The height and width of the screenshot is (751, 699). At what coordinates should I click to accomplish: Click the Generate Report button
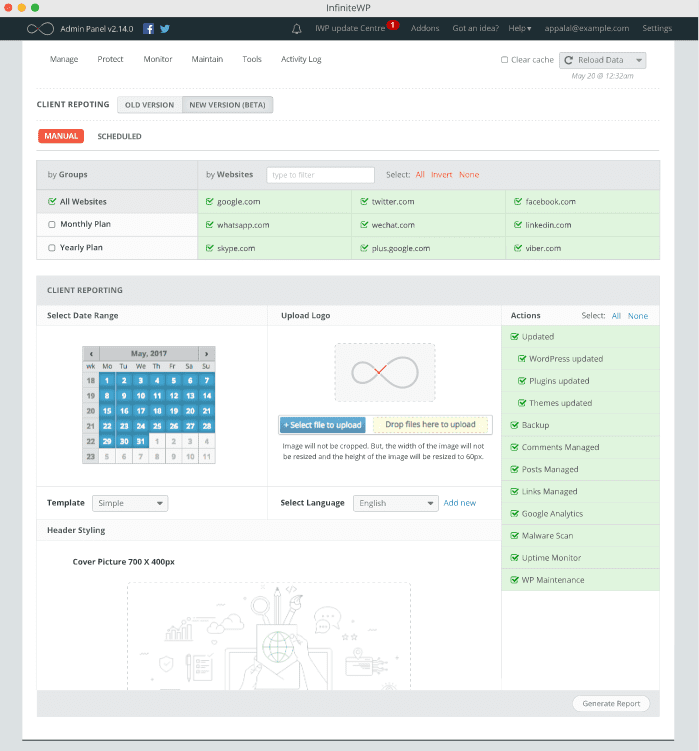(611, 703)
